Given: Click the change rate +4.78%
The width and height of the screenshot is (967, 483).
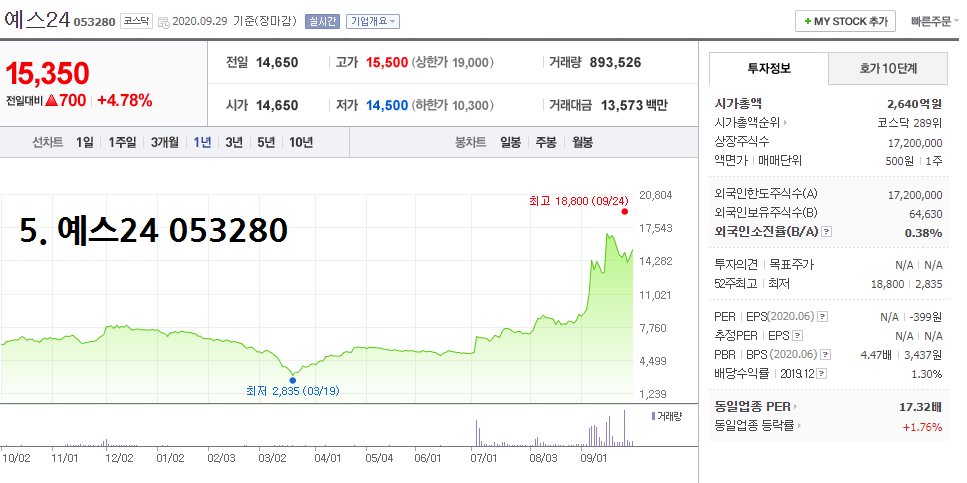Looking at the screenshot, I should pyautogui.click(x=125, y=101).
